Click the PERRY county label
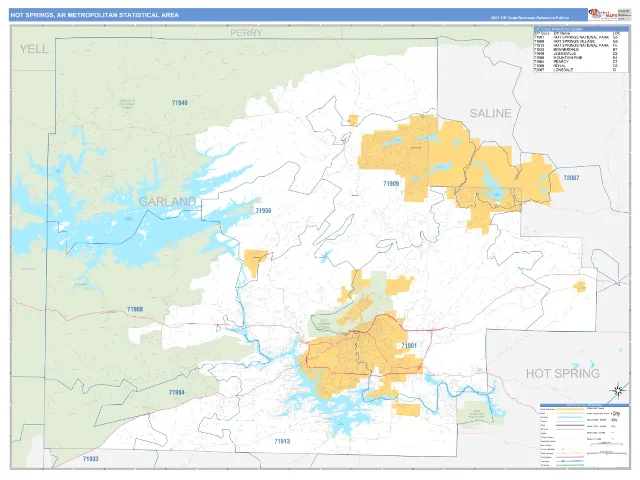Viewport: 640px width, 480px height. point(246,33)
